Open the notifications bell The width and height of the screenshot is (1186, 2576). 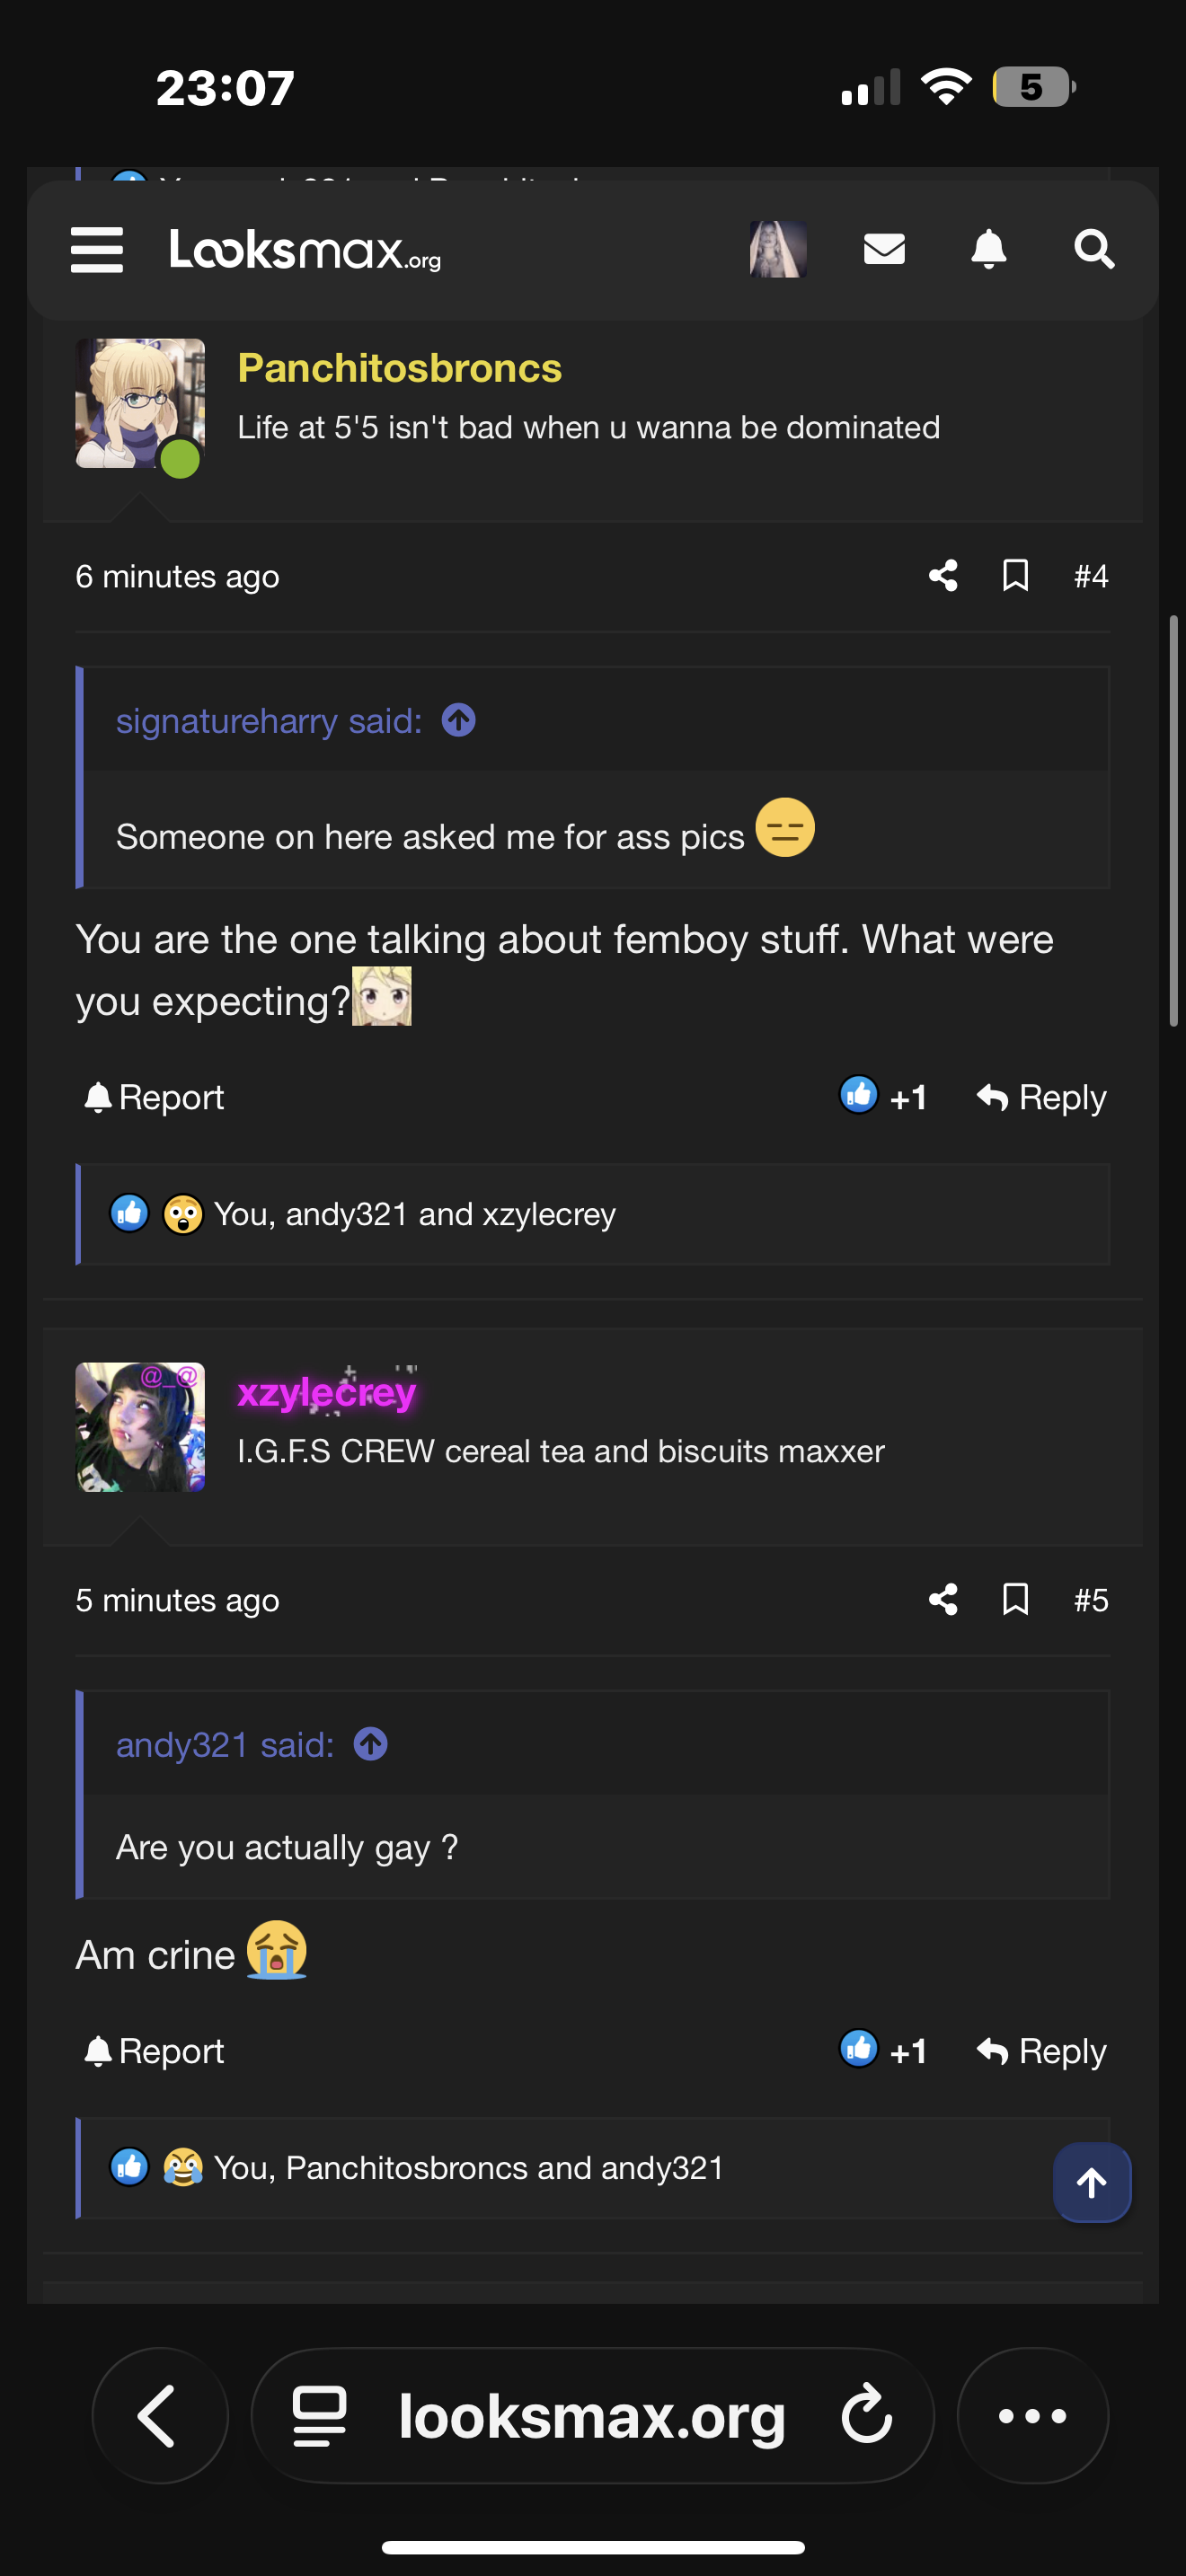(x=988, y=249)
